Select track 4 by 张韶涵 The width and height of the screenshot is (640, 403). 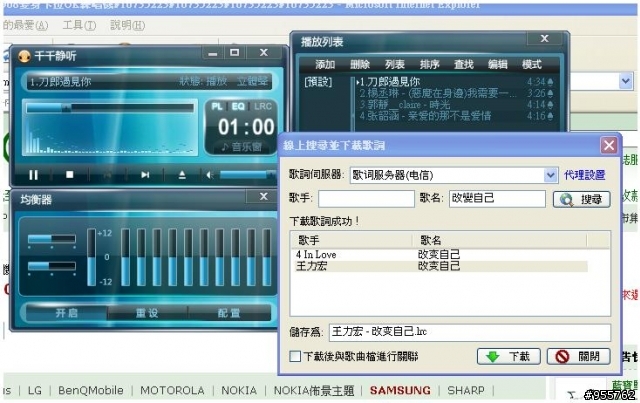click(x=455, y=116)
